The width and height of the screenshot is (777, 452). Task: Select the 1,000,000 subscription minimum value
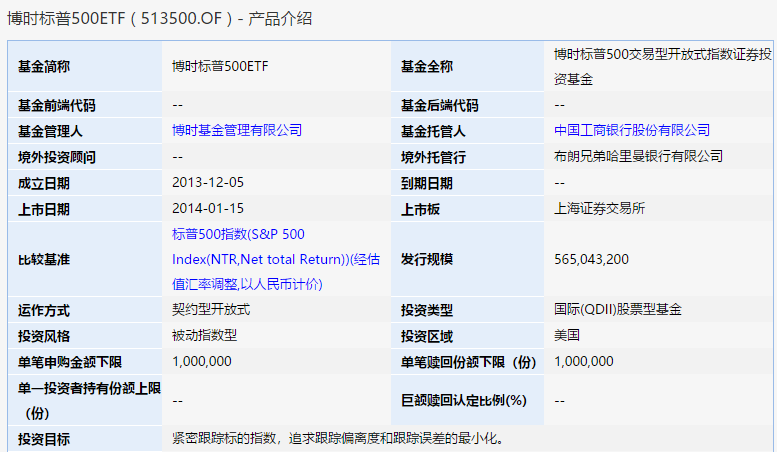click(202, 361)
